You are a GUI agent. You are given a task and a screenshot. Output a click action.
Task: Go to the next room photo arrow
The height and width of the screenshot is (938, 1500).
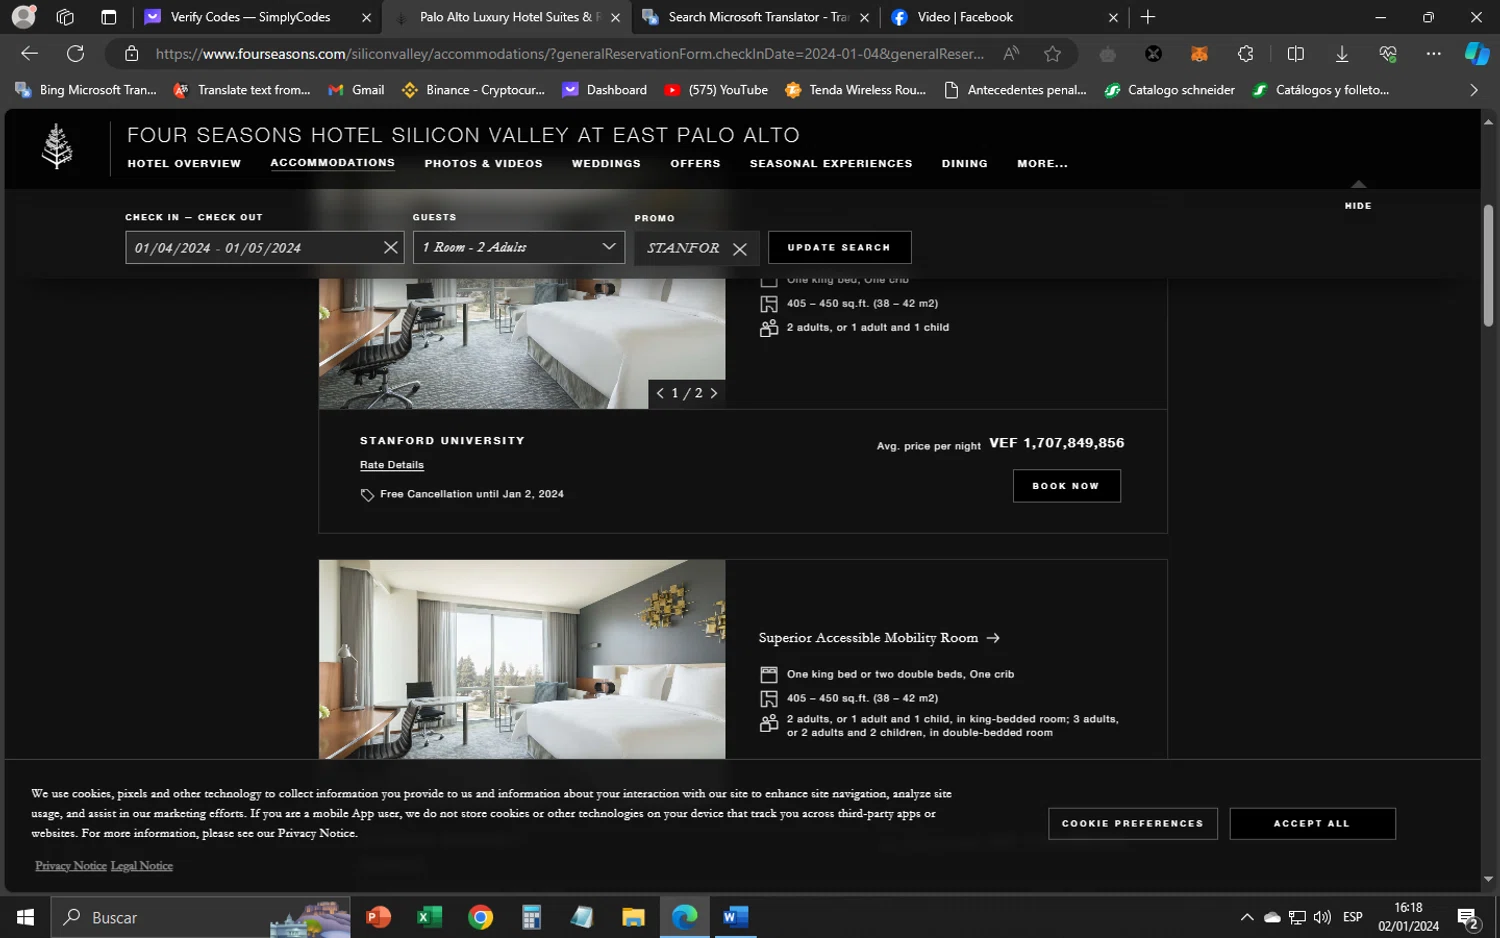(x=714, y=393)
